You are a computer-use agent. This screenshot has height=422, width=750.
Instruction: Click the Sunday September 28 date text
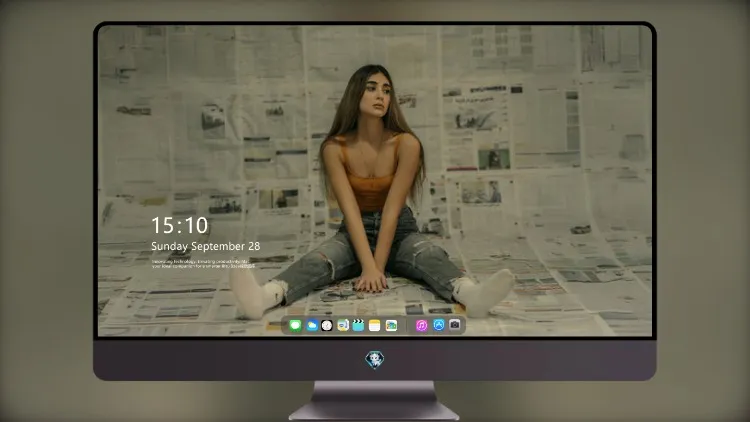coord(206,246)
